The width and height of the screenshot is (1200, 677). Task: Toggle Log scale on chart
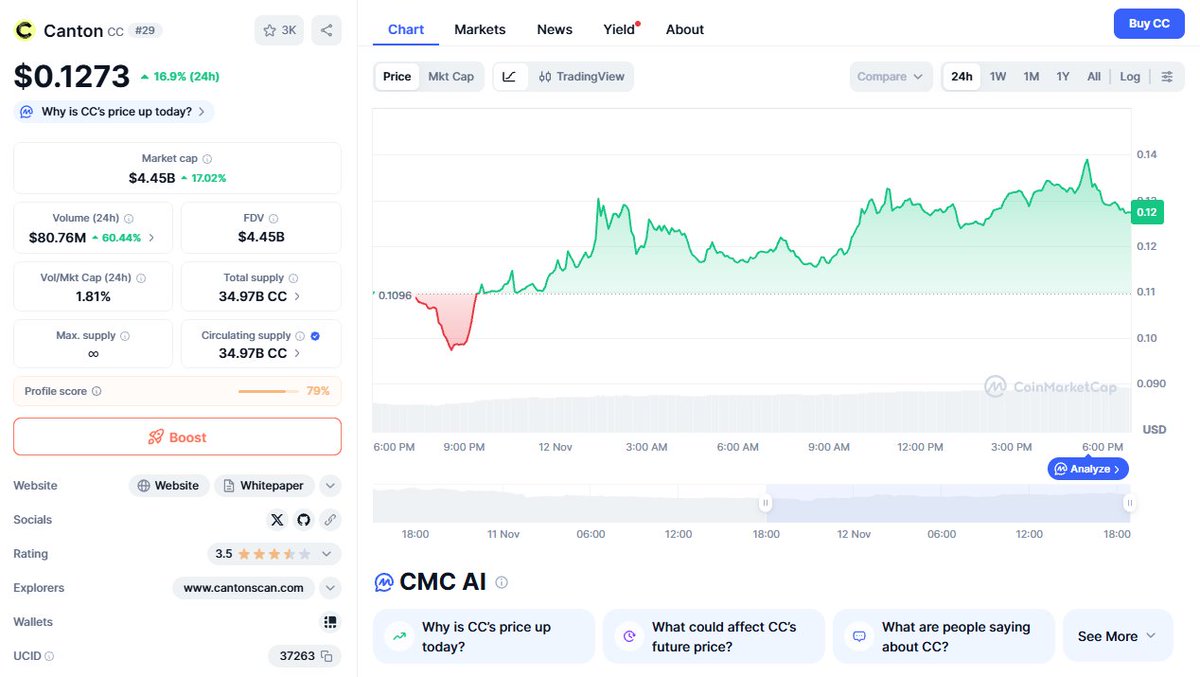[1130, 77]
